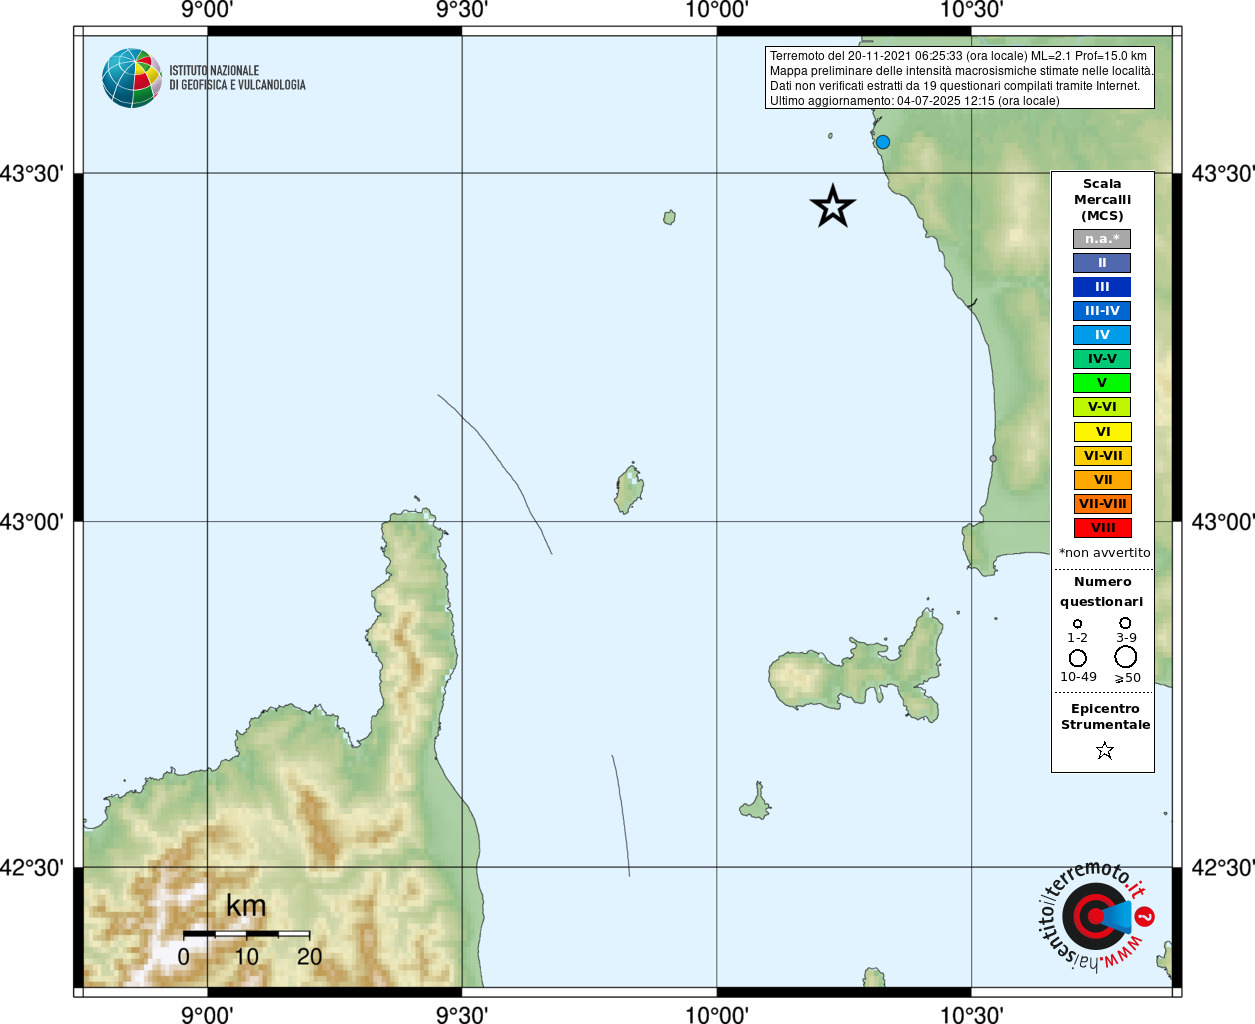Image resolution: width=1255 pixels, height=1024 pixels.
Task: Click the grey n.a.* legend swatch
Action: pos(1102,239)
